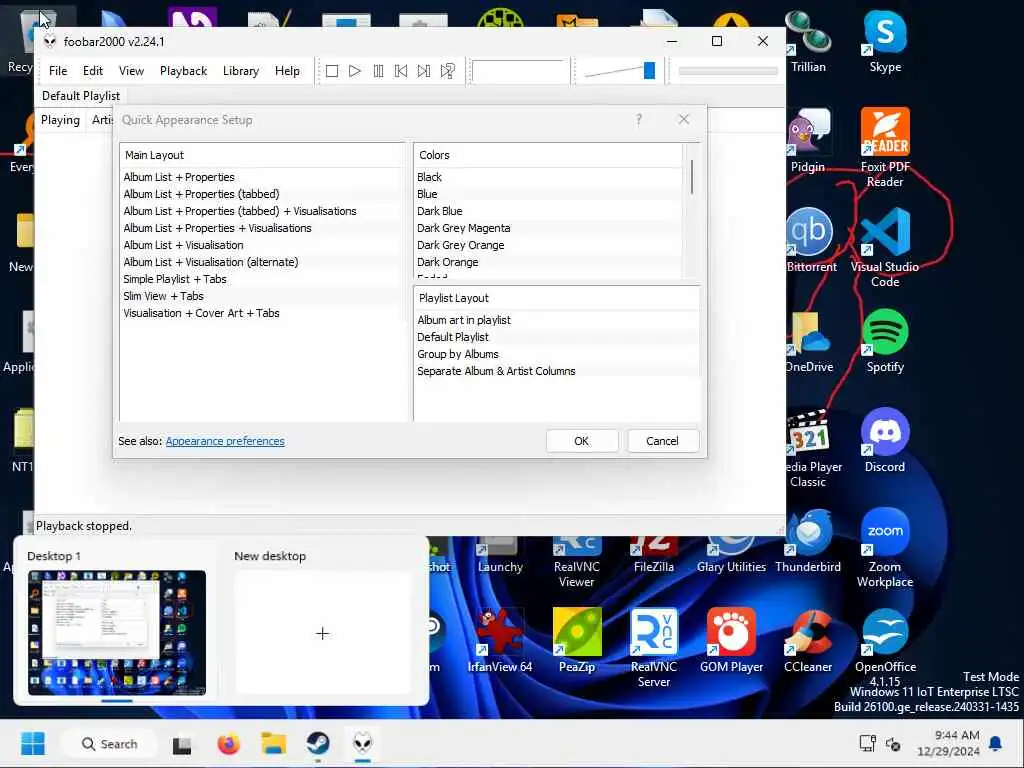Viewport: 1024px width, 768px height.
Task: Open Steam from the taskbar
Action: pyautogui.click(x=318, y=744)
